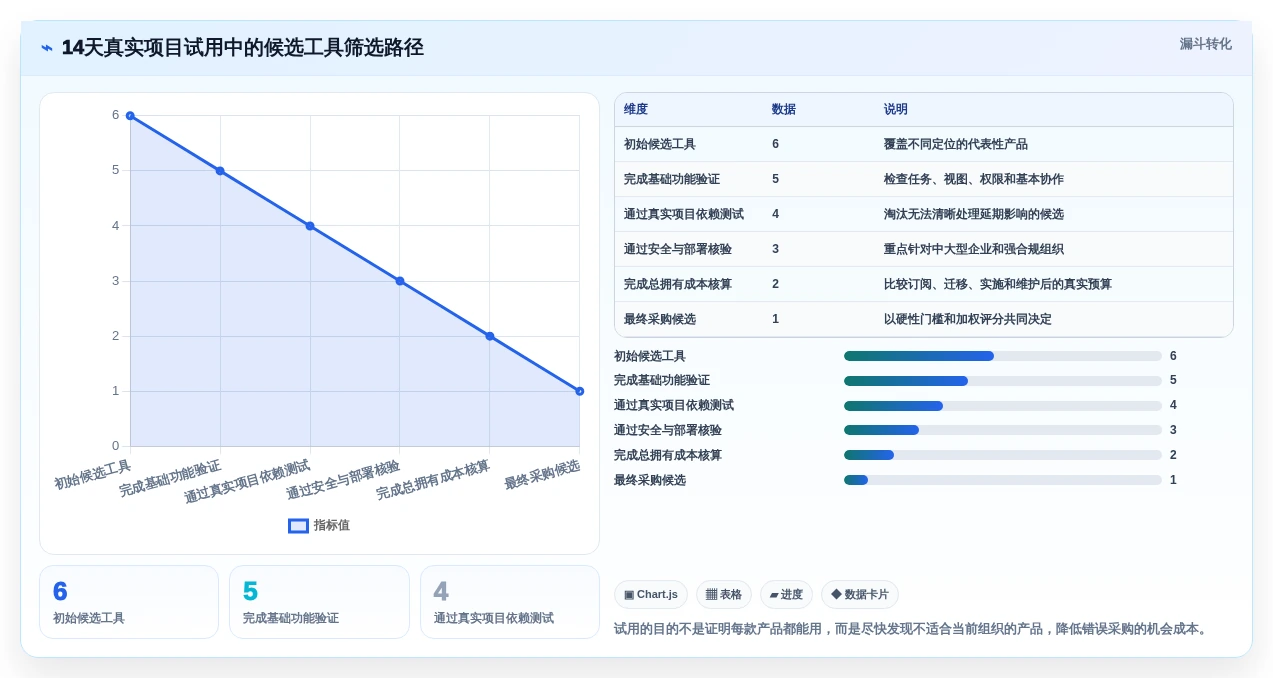Viewport: 1273px width, 678px height.
Task: Select the Chart.js tag chip
Action: click(651, 594)
